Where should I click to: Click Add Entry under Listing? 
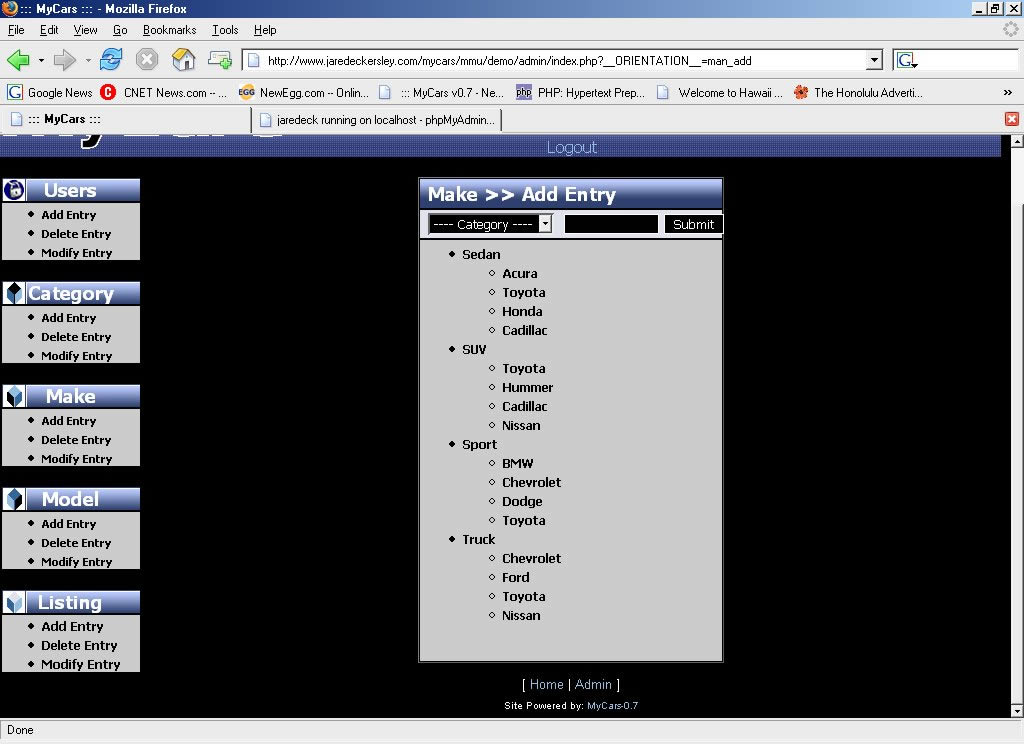[72, 626]
